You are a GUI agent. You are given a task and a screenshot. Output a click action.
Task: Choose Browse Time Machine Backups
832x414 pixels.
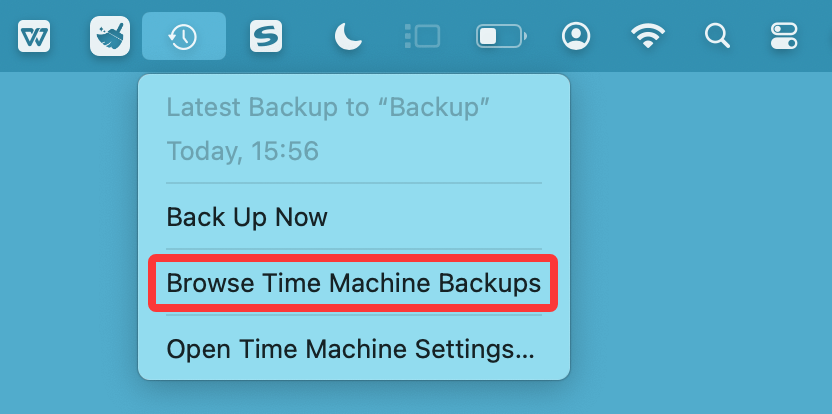coord(353,283)
